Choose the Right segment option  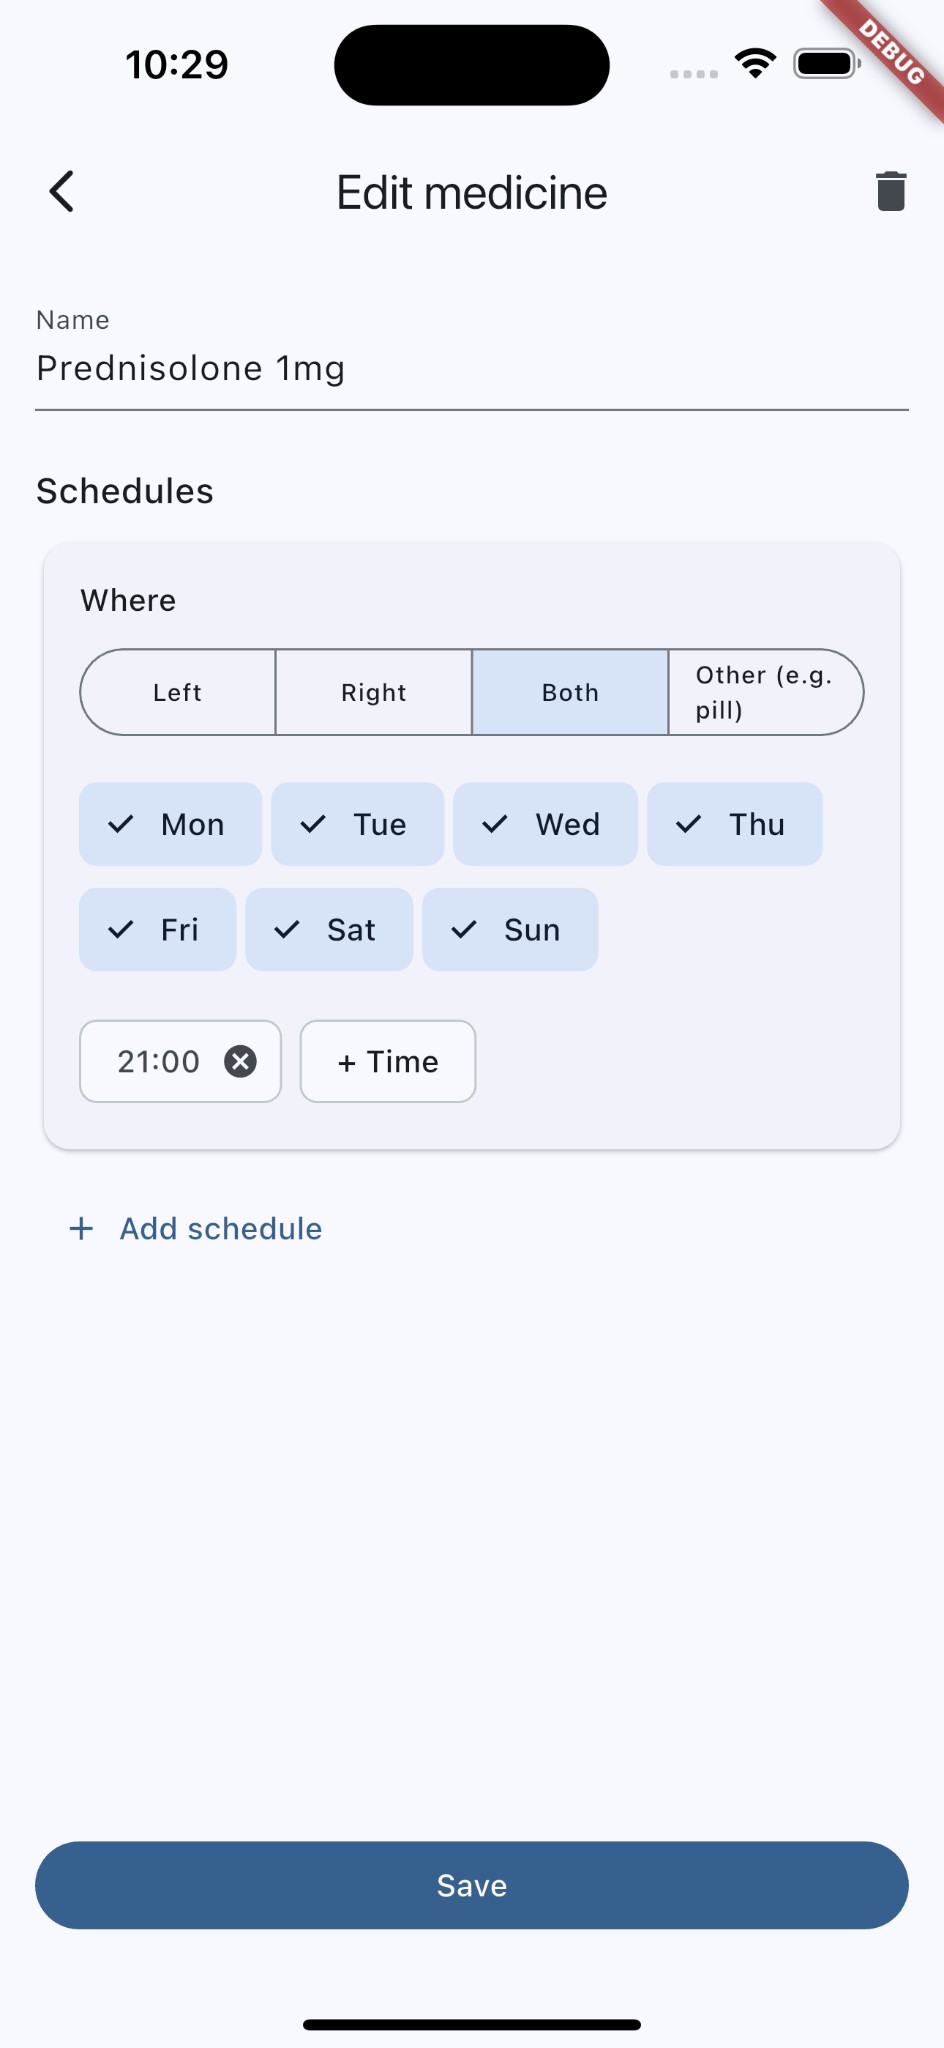pos(374,692)
